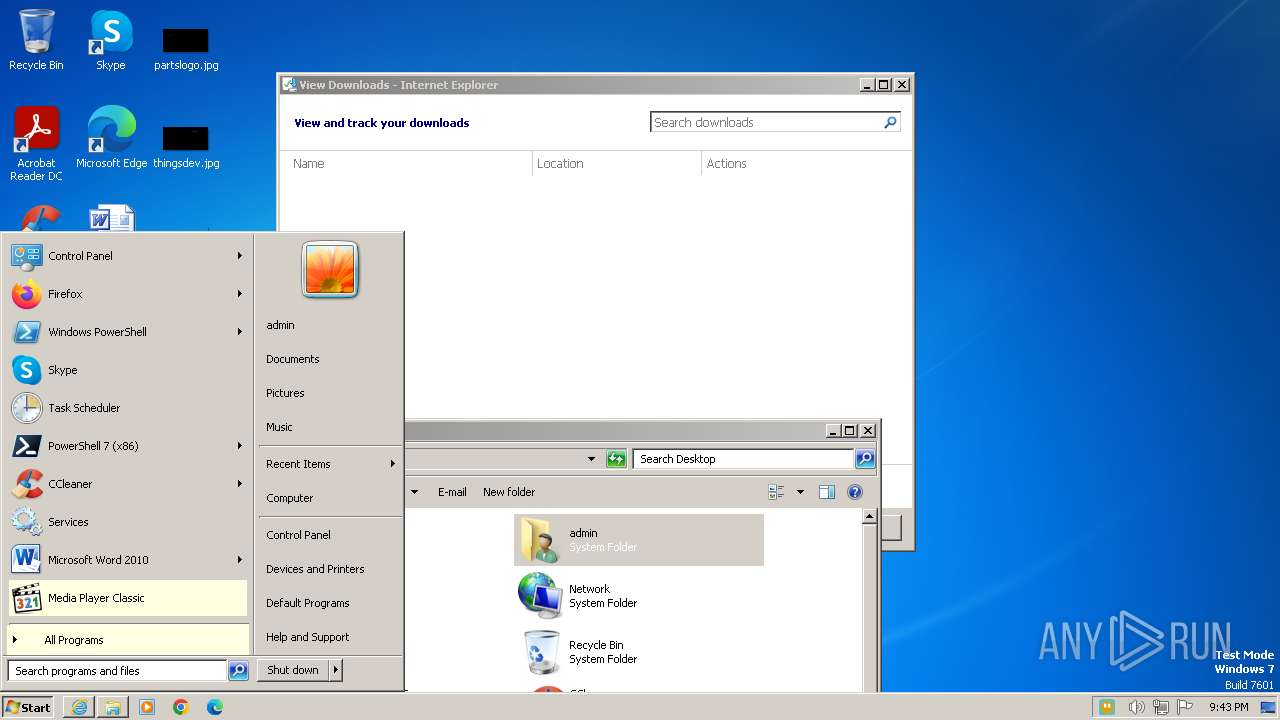The height and width of the screenshot is (720, 1280).
Task: Click the Shut down button
Action: click(x=293, y=670)
